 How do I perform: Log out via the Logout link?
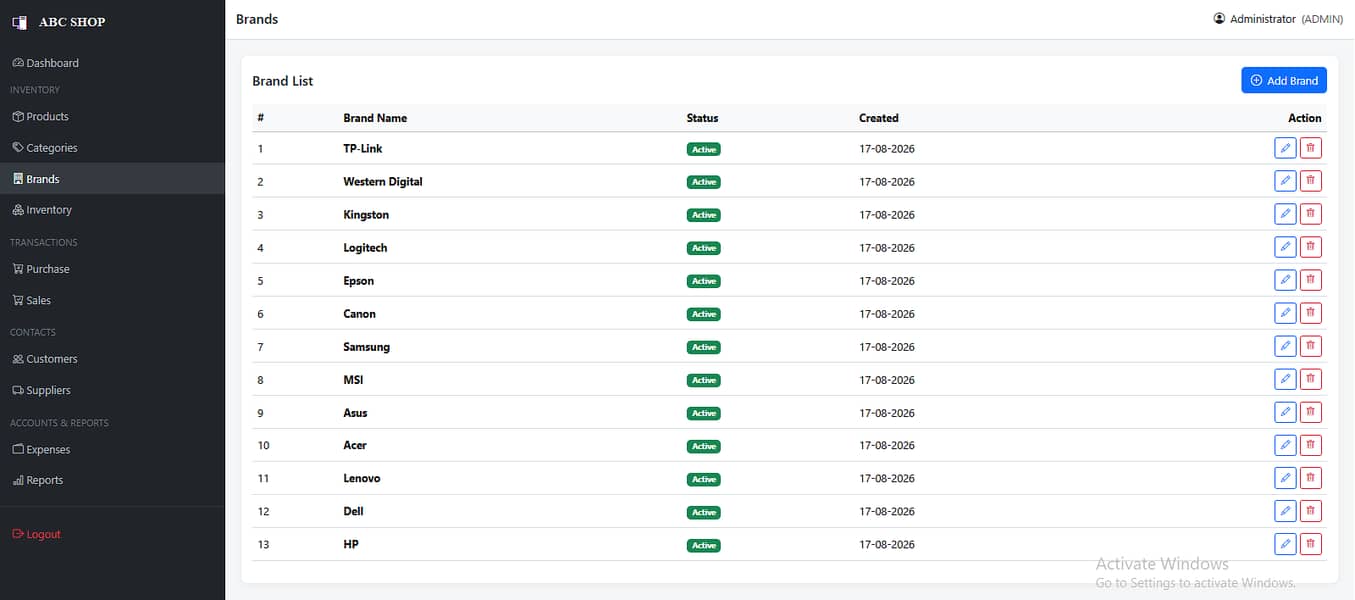point(112,534)
